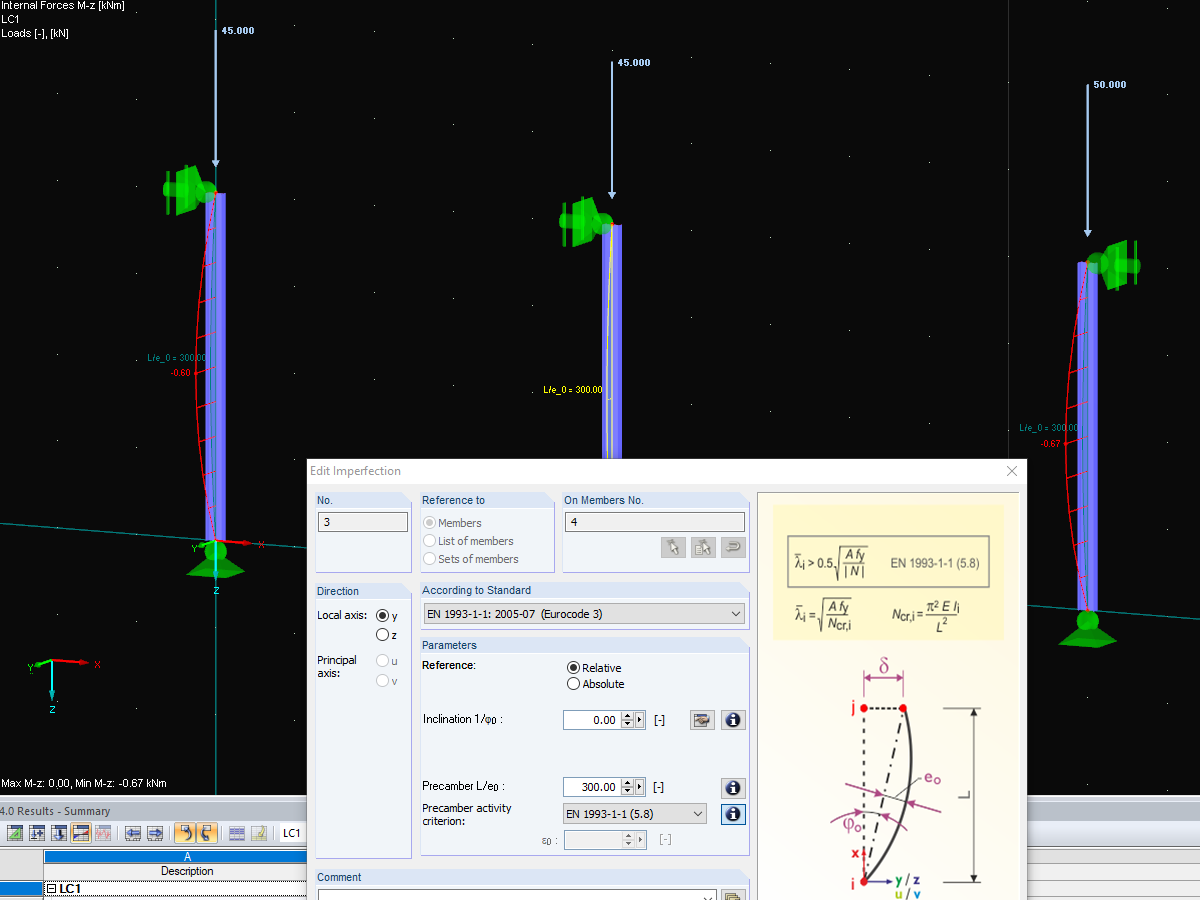Click the reverse selection icon under On Members No.
This screenshot has width=1200, height=900.
pos(733,547)
